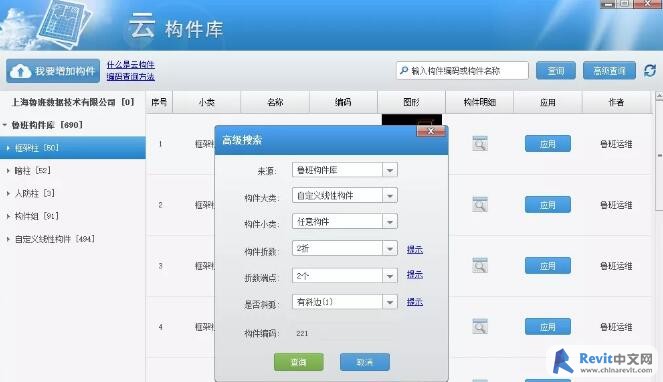This screenshot has width=663, height=382.
Task: Open component details magnifier in row 2
Action: (480, 204)
